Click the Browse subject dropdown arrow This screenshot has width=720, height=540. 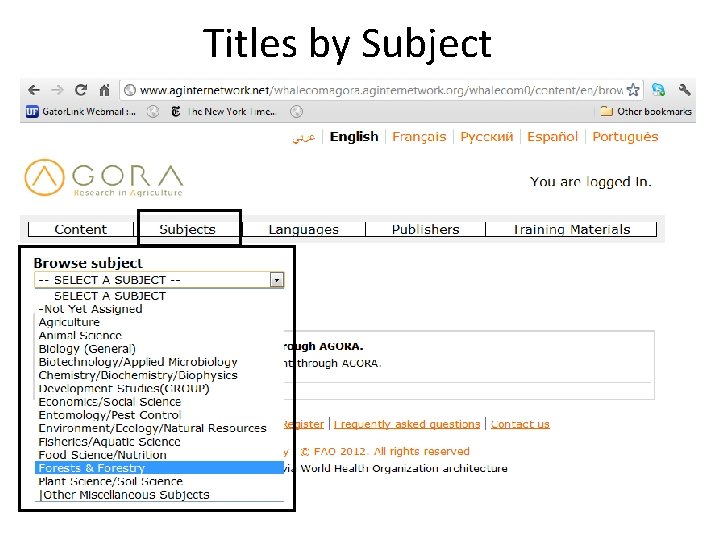[x=277, y=280]
